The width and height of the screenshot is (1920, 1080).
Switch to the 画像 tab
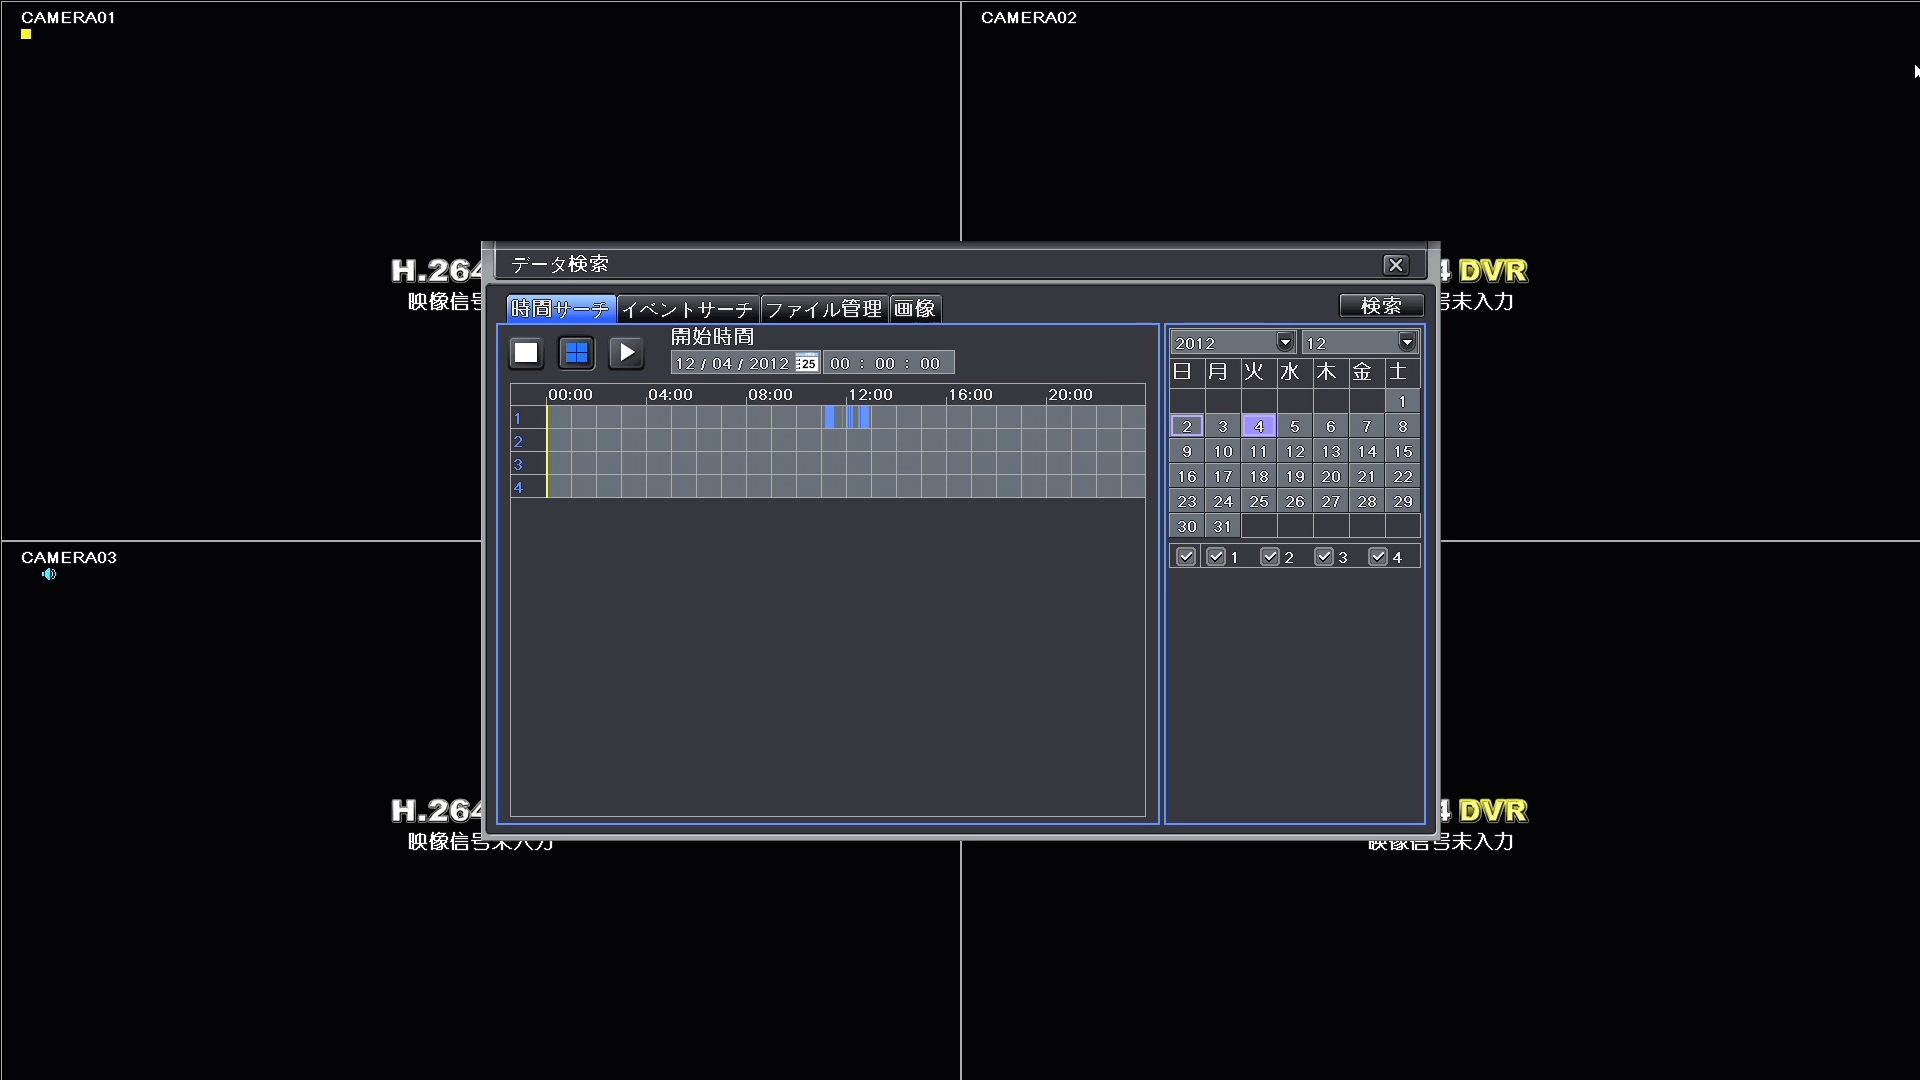[x=915, y=309]
